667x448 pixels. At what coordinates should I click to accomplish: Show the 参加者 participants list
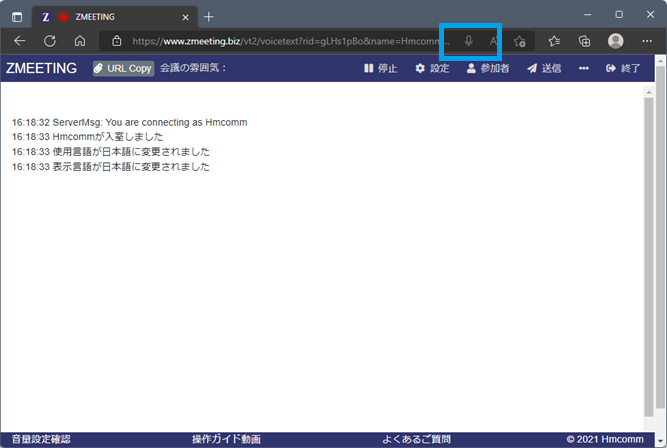tap(487, 69)
